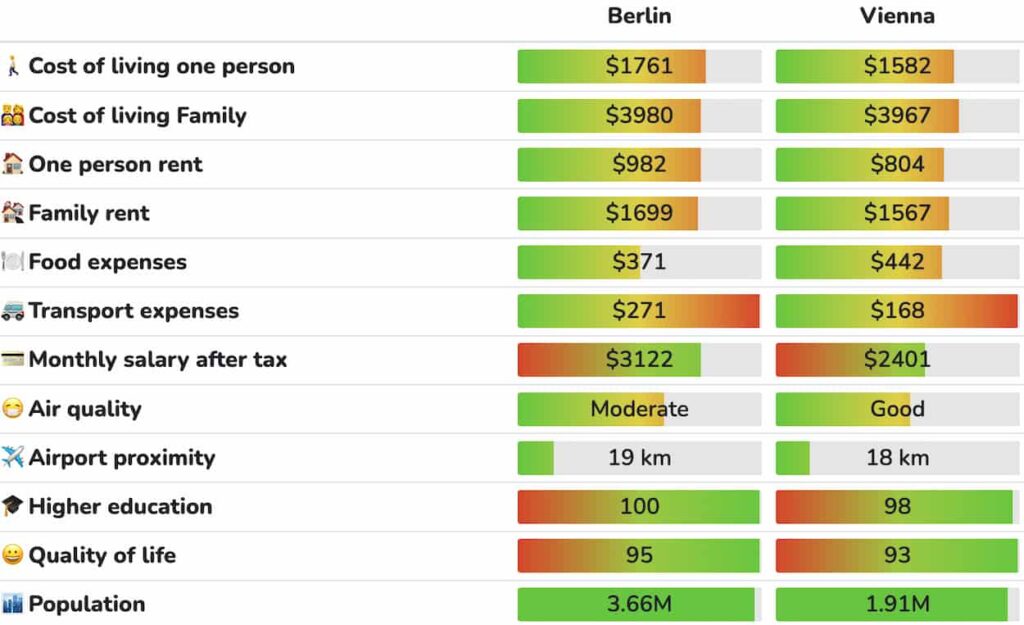The image size is (1024, 625).
Task: Click the walking person icon beside Cost of living
Action: point(13,67)
